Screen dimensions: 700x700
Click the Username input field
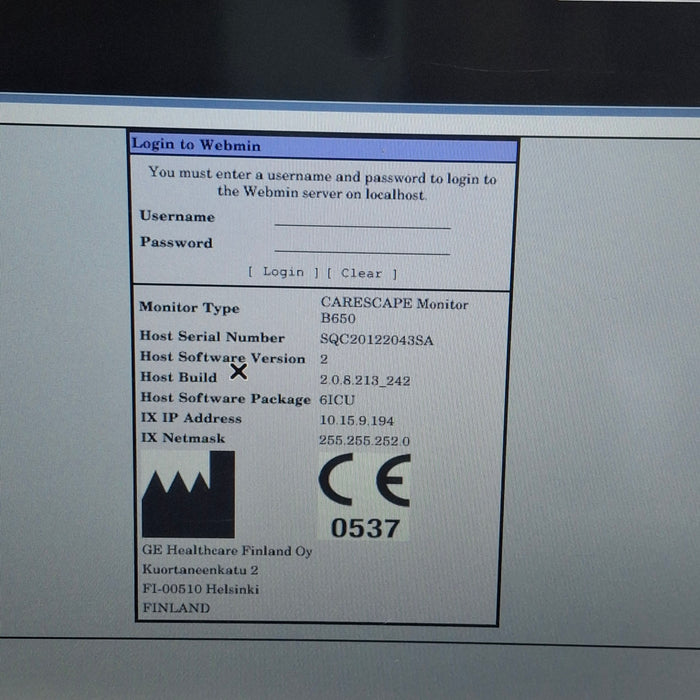(362, 219)
